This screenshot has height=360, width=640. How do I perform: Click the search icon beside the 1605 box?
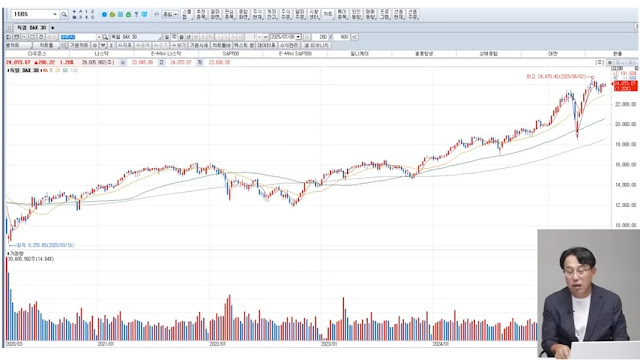coord(64,14)
